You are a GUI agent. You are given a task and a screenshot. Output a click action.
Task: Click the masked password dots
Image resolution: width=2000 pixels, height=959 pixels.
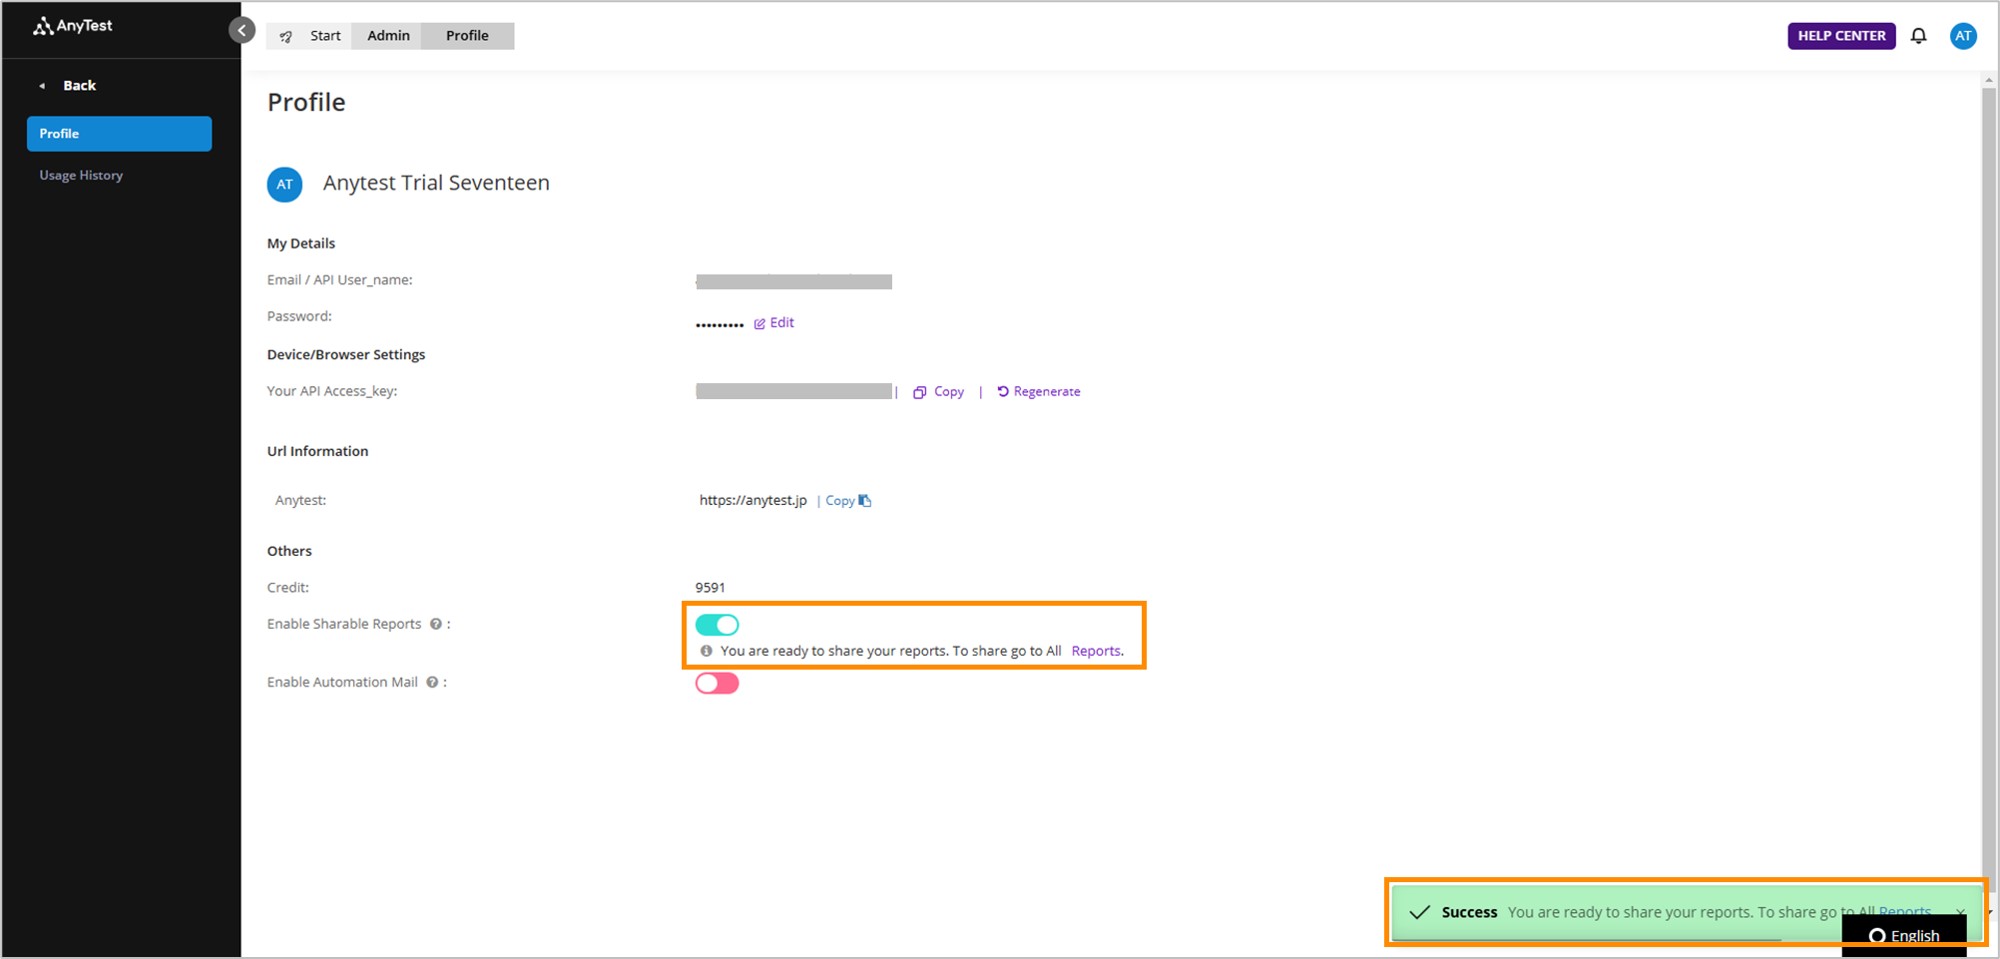tap(720, 325)
